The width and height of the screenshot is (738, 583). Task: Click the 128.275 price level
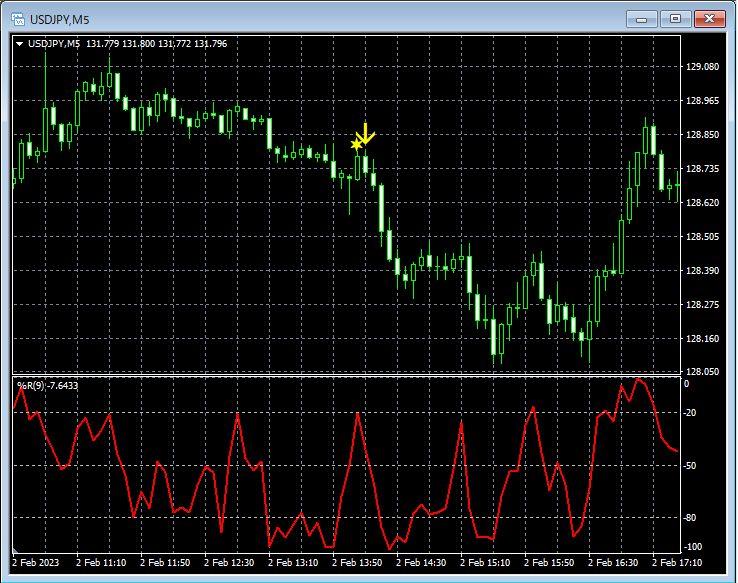[702, 304]
